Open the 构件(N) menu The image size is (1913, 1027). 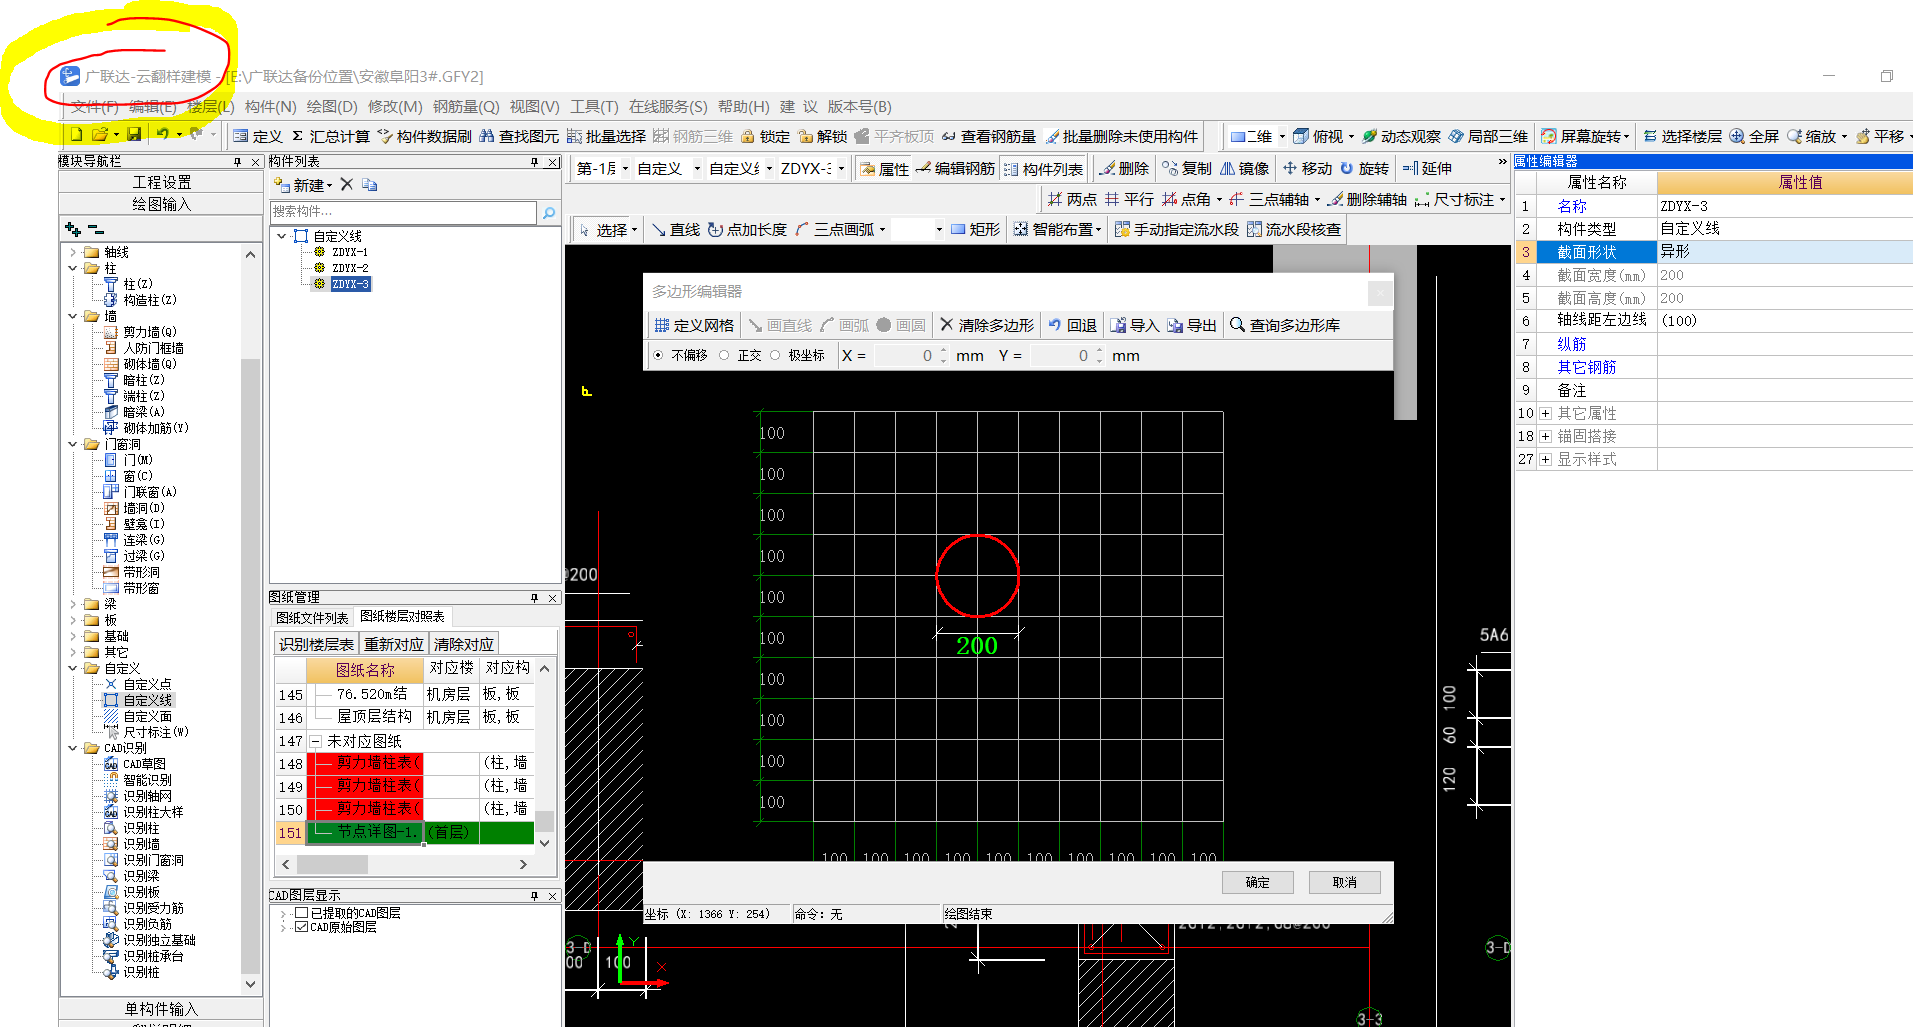point(270,107)
